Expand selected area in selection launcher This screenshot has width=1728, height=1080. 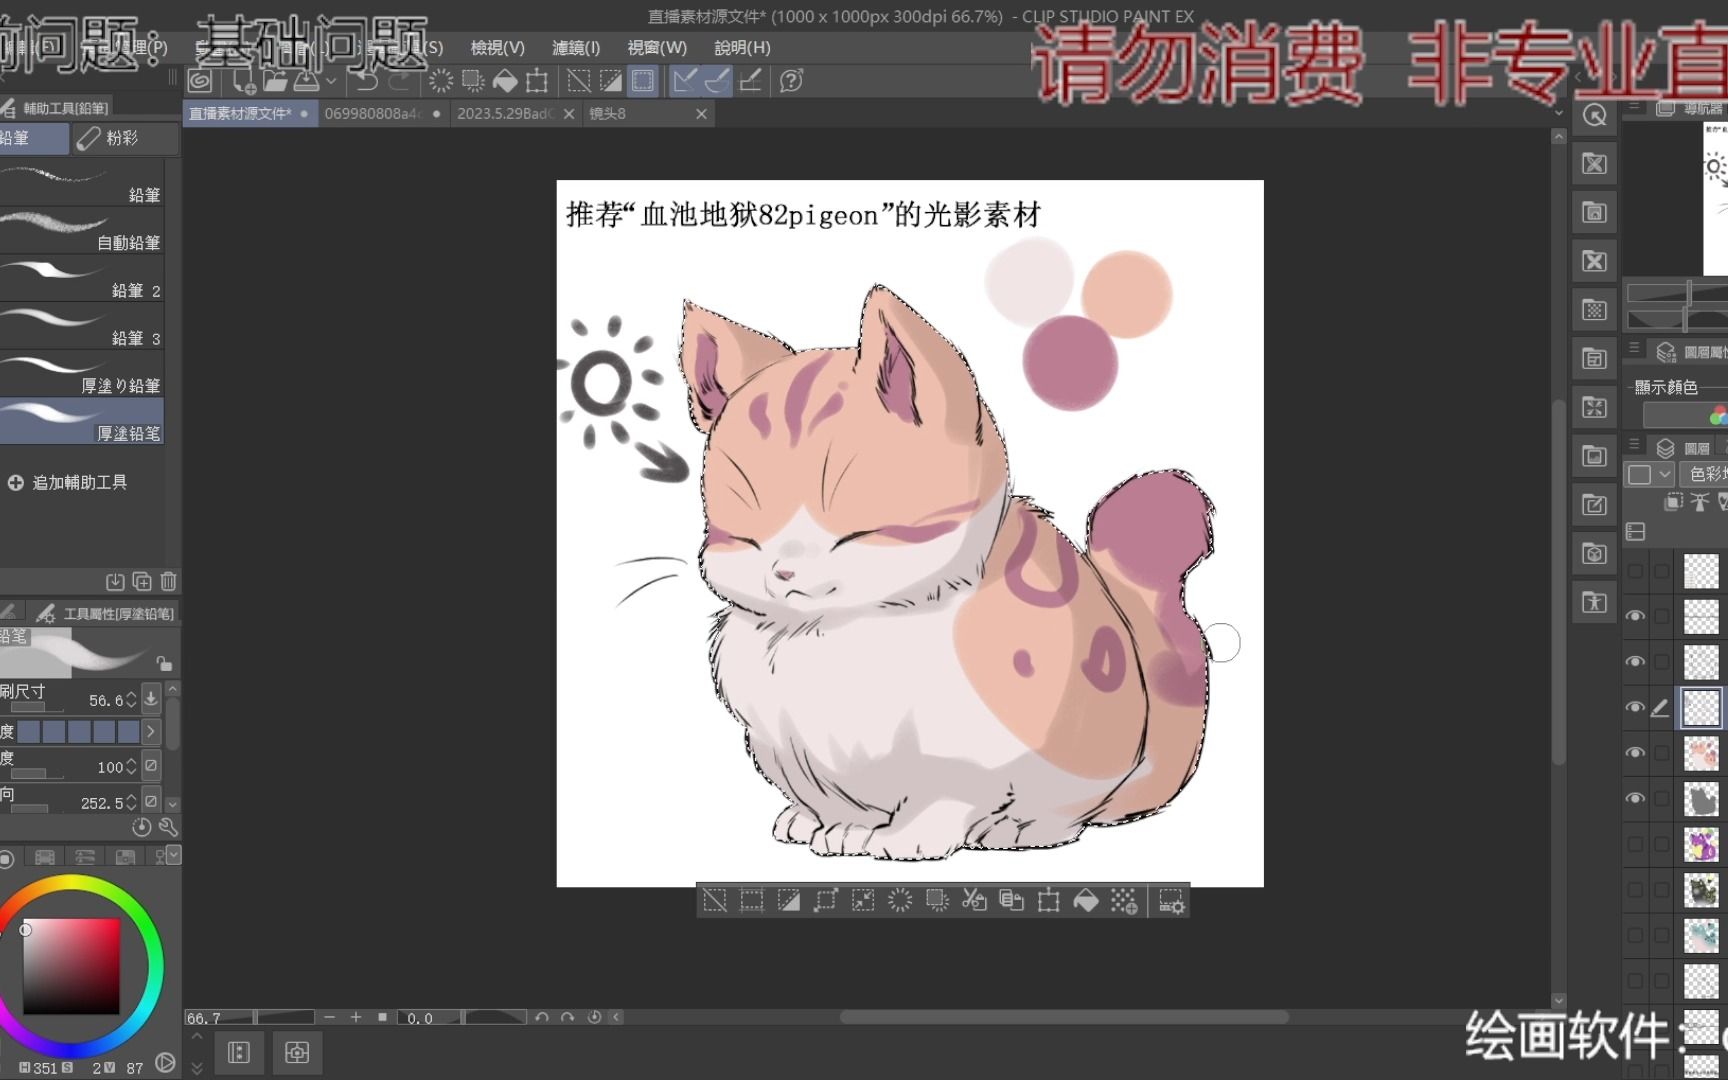click(x=826, y=901)
